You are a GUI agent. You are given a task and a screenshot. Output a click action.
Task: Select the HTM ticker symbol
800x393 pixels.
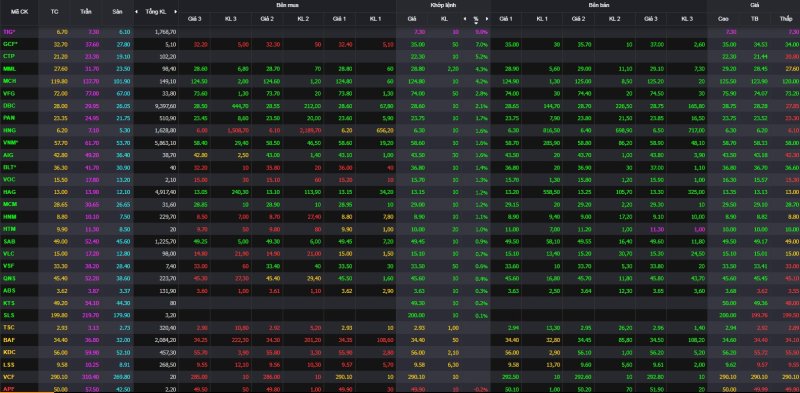[x=9, y=229]
